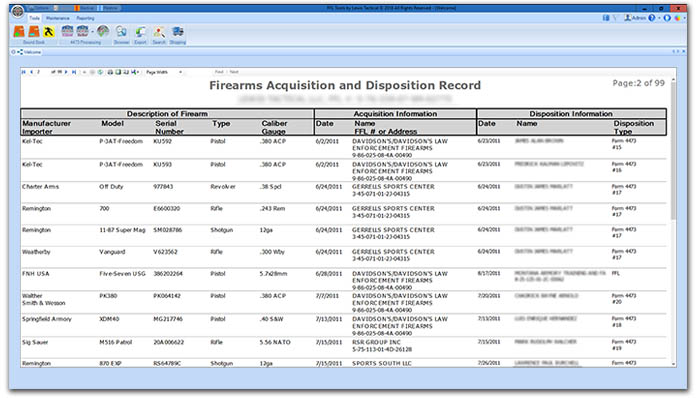This screenshot has width=700, height=398.
Task: Select the PK380 model cell
Action: (108, 295)
